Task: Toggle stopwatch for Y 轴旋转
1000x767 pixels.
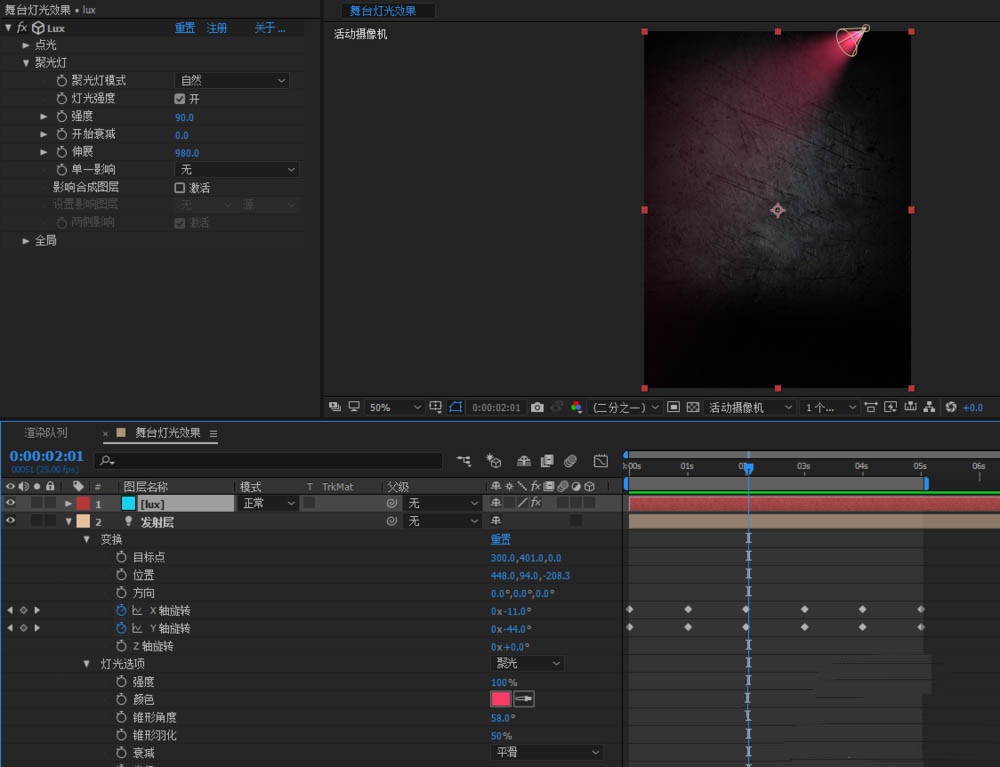Action: [x=121, y=628]
